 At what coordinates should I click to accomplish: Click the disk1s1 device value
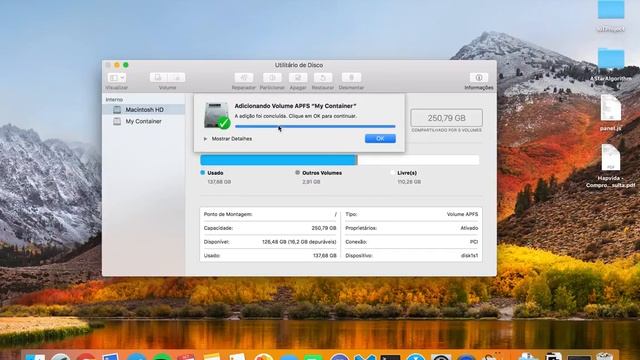click(x=469, y=256)
